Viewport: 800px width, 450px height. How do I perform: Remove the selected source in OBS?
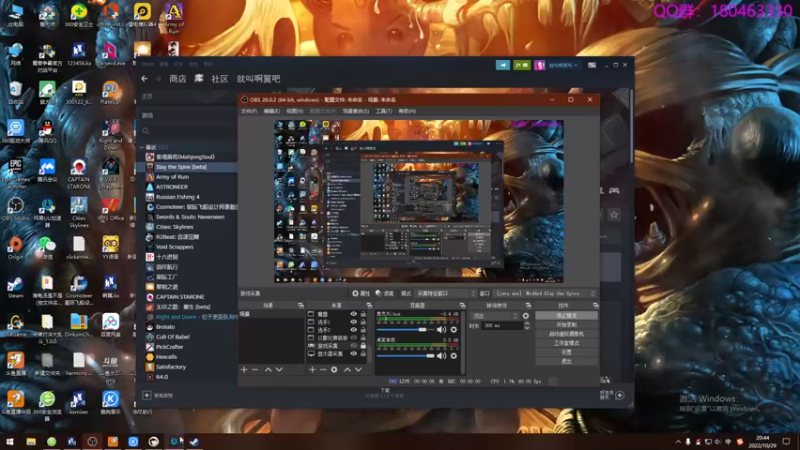point(323,369)
